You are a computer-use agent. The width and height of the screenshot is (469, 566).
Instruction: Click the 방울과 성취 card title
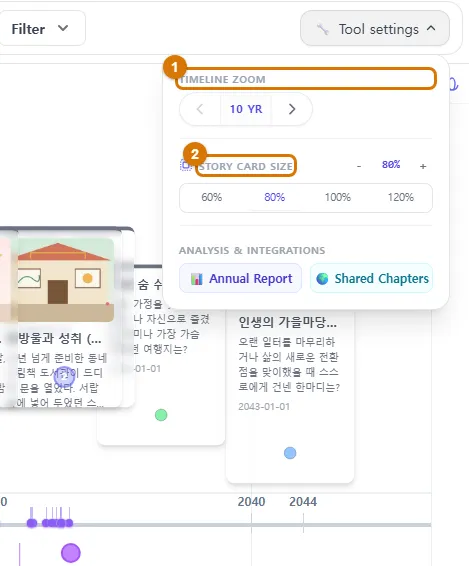point(60,338)
